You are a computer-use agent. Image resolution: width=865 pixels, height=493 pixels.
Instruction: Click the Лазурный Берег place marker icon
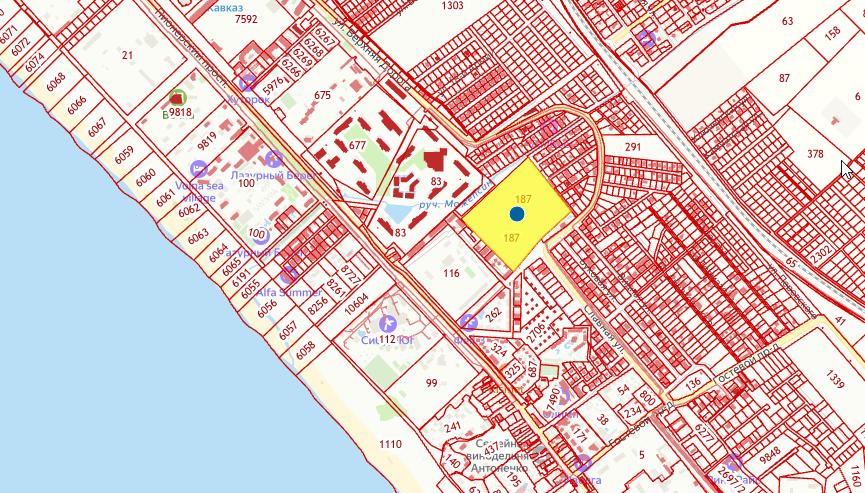coord(273,158)
